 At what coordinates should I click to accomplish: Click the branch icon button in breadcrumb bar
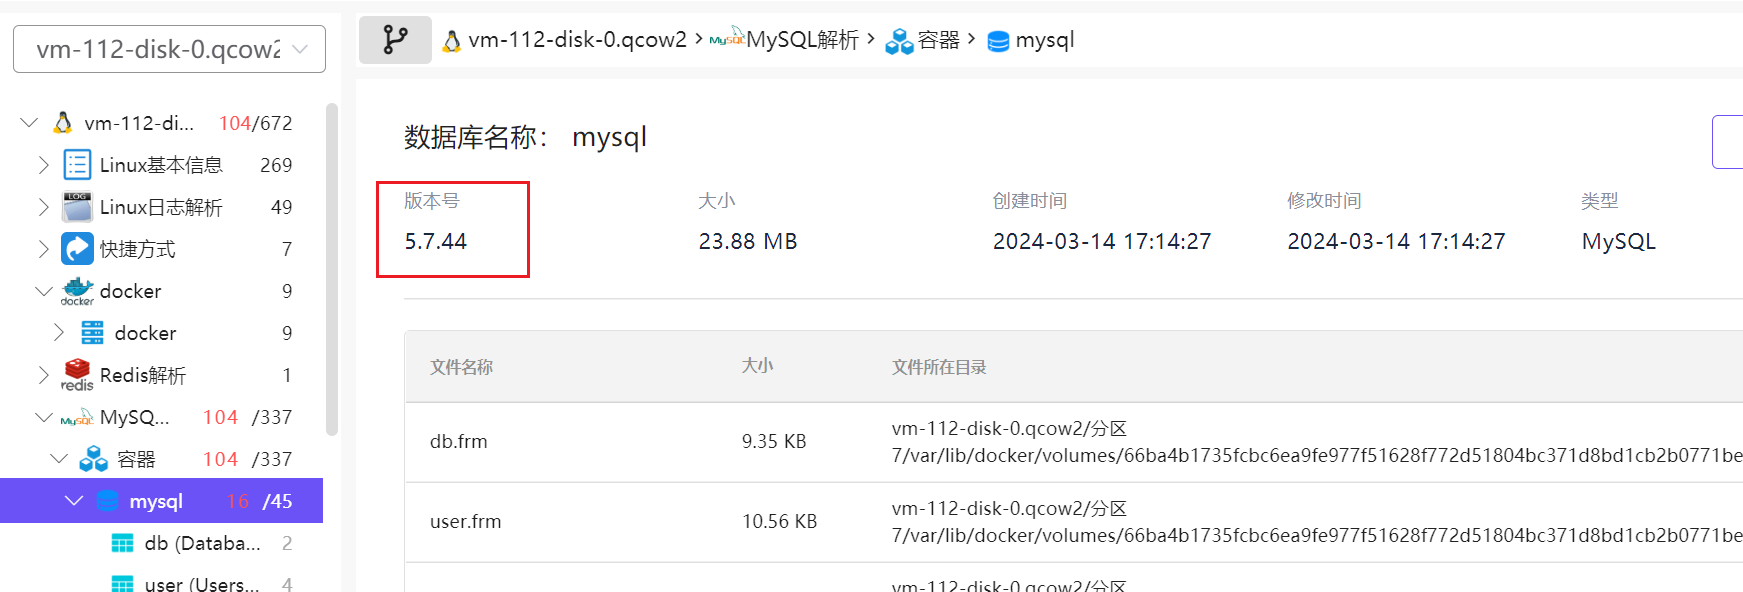(x=395, y=40)
